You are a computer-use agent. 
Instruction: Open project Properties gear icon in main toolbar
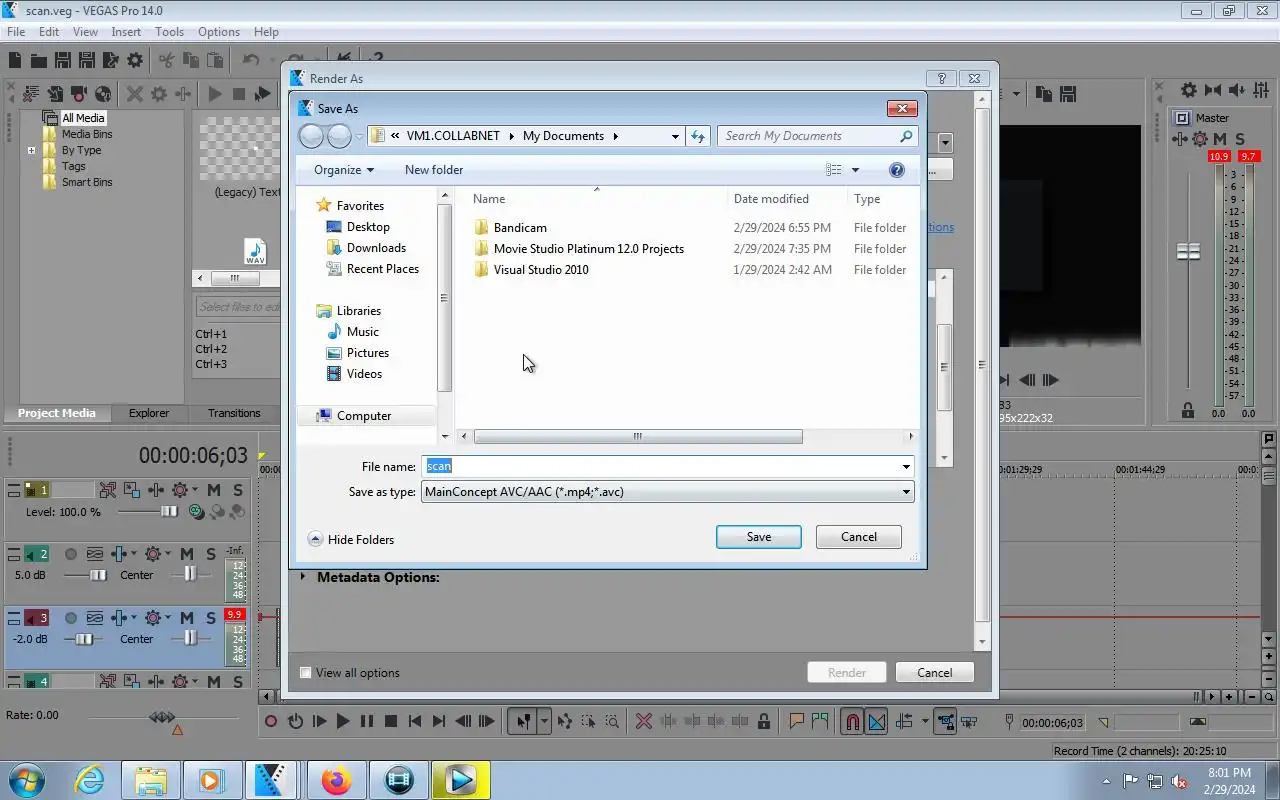point(135,61)
